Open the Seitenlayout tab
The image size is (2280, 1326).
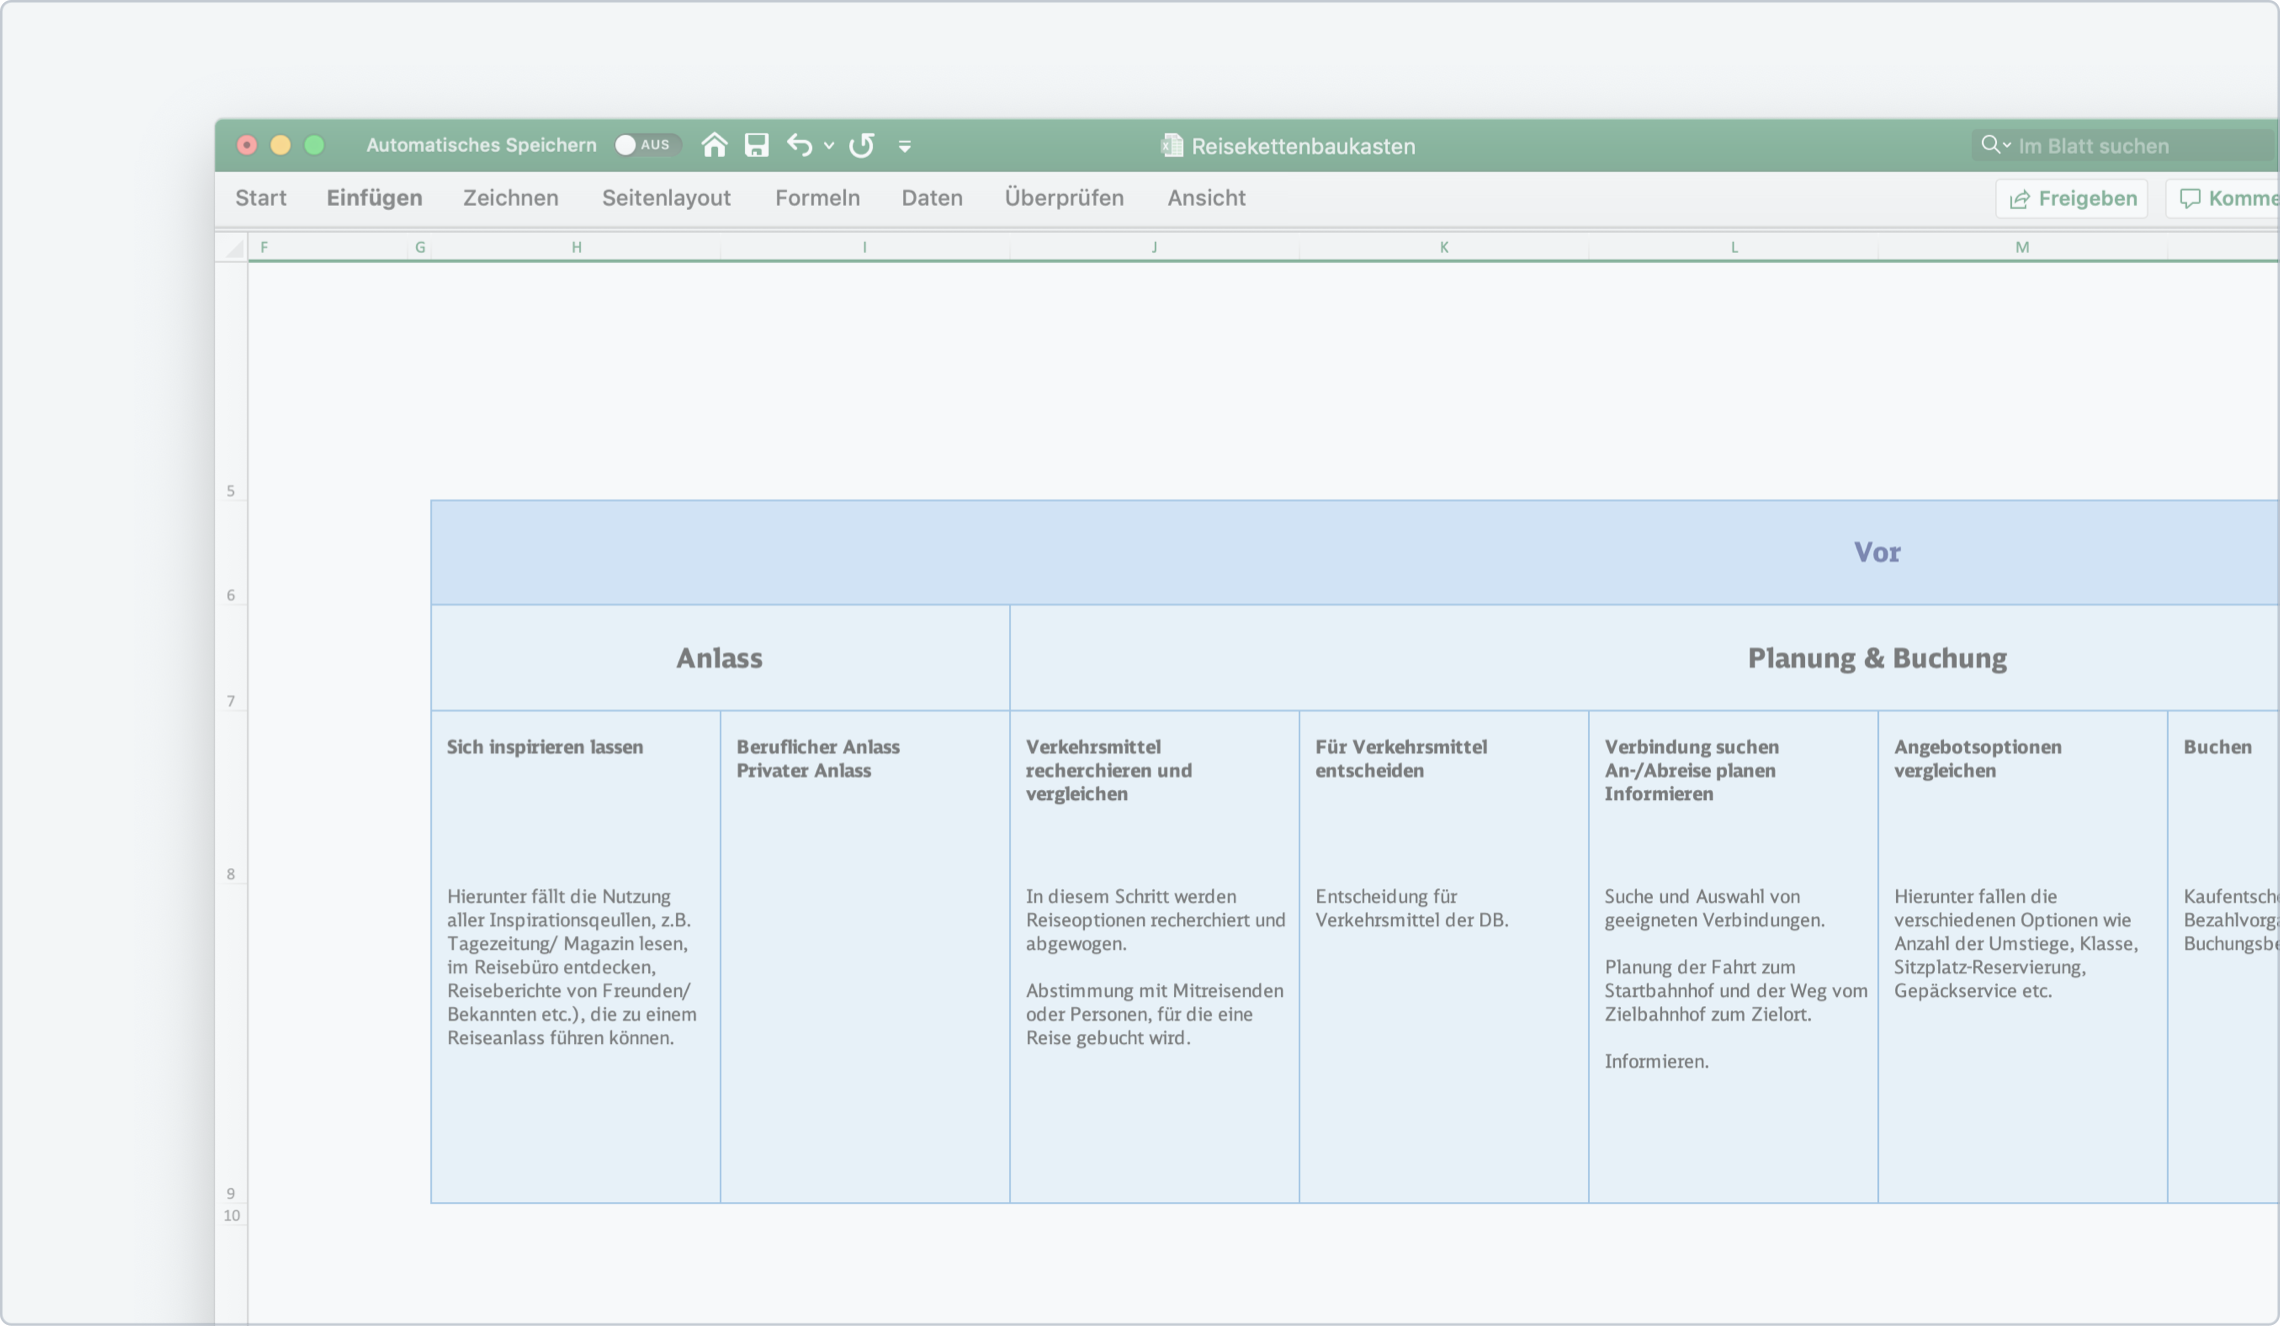click(666, 198)
